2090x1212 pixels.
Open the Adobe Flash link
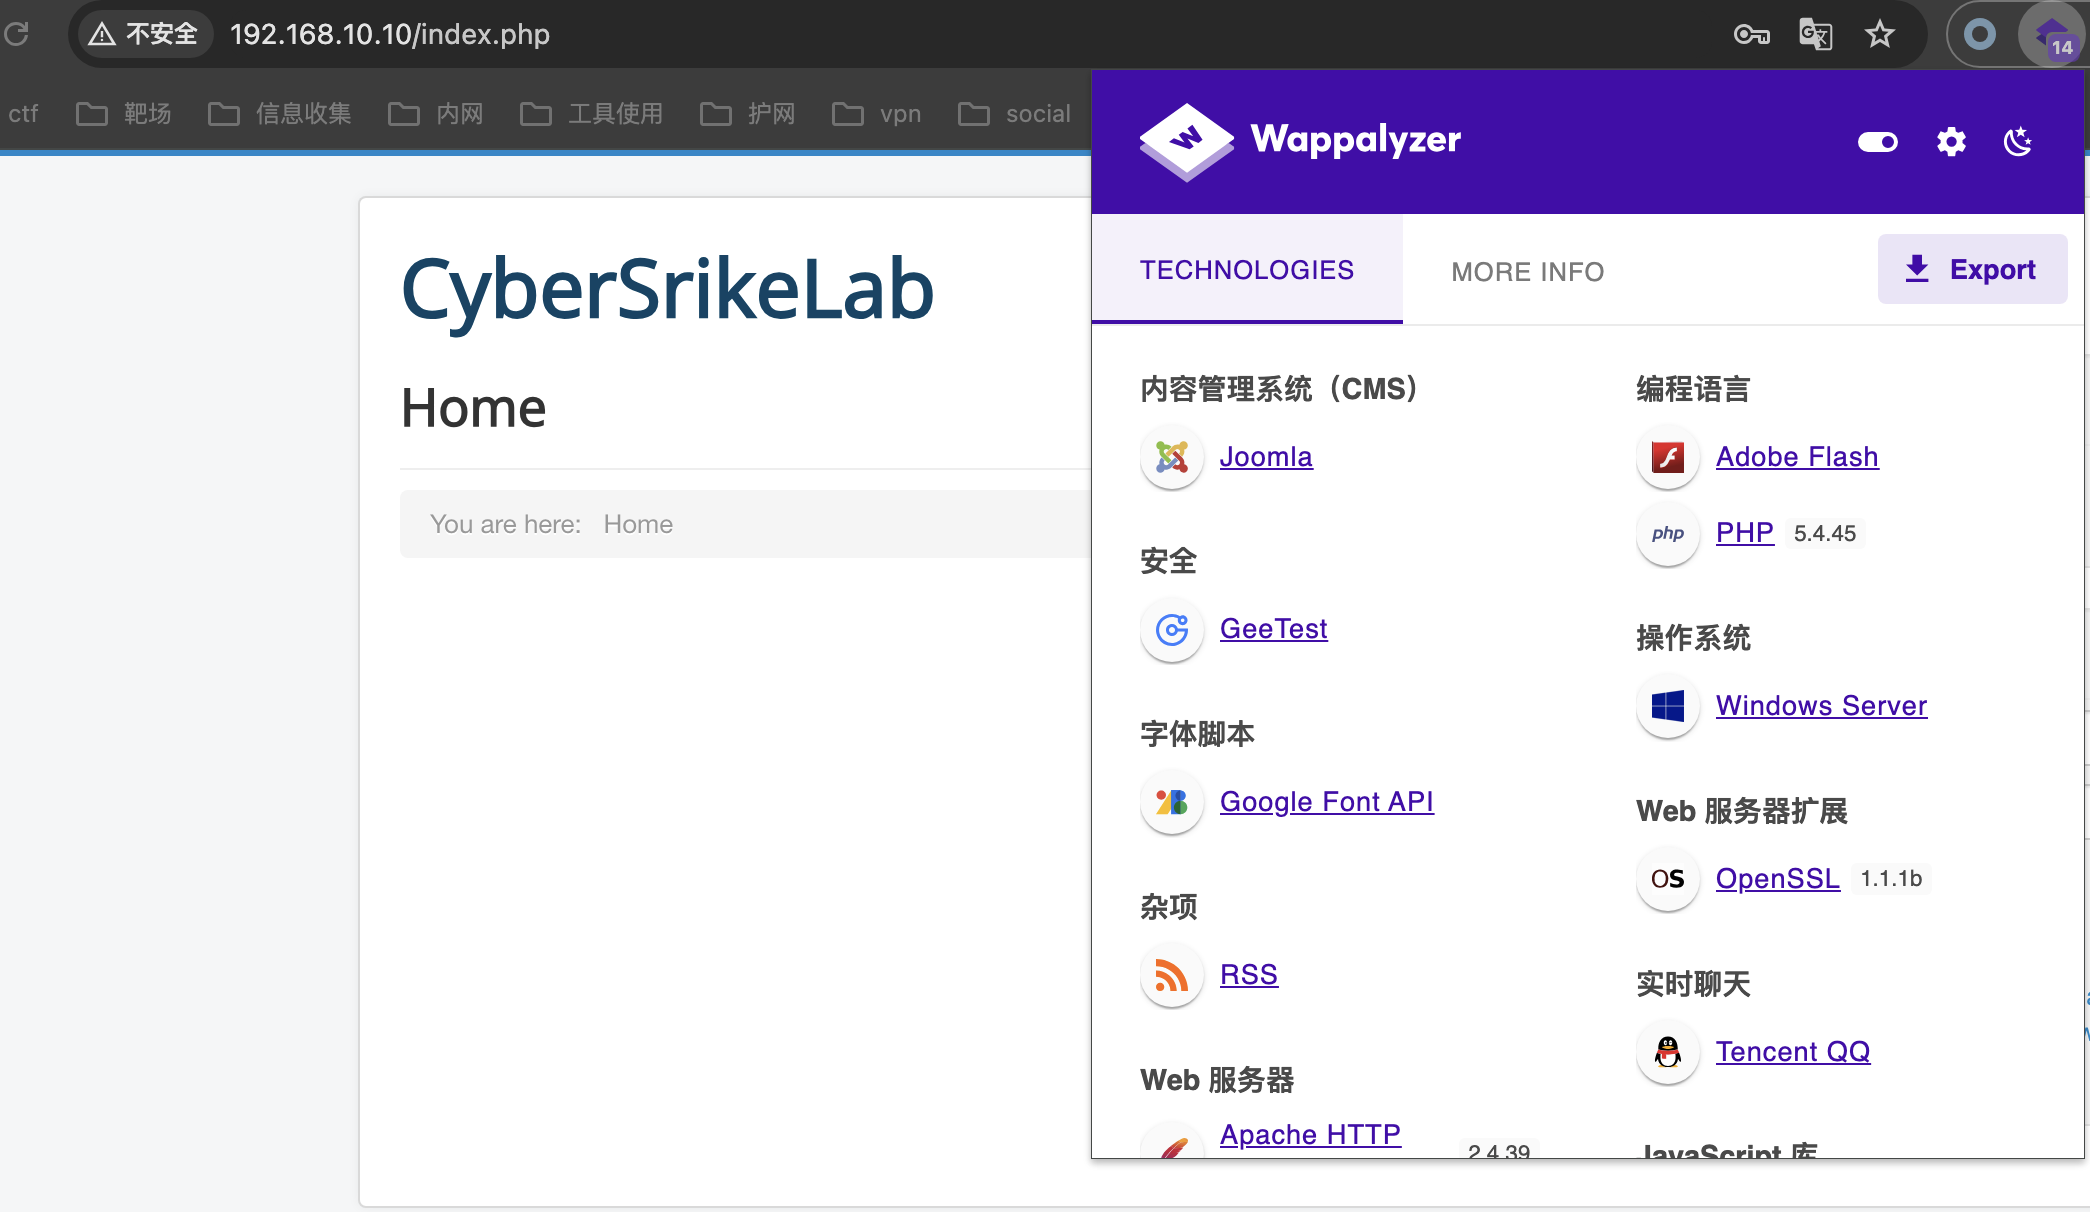click(x=1797, y=457)
